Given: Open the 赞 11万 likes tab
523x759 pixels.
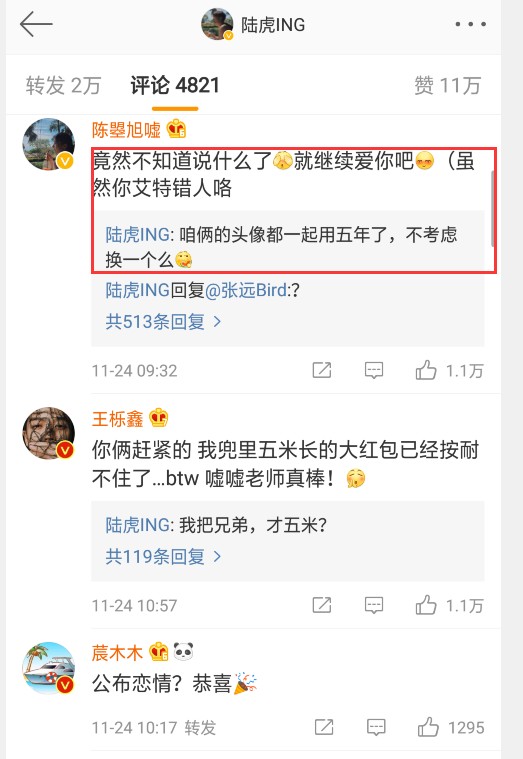Looking at the screenshot, I should tap(447, 86).
